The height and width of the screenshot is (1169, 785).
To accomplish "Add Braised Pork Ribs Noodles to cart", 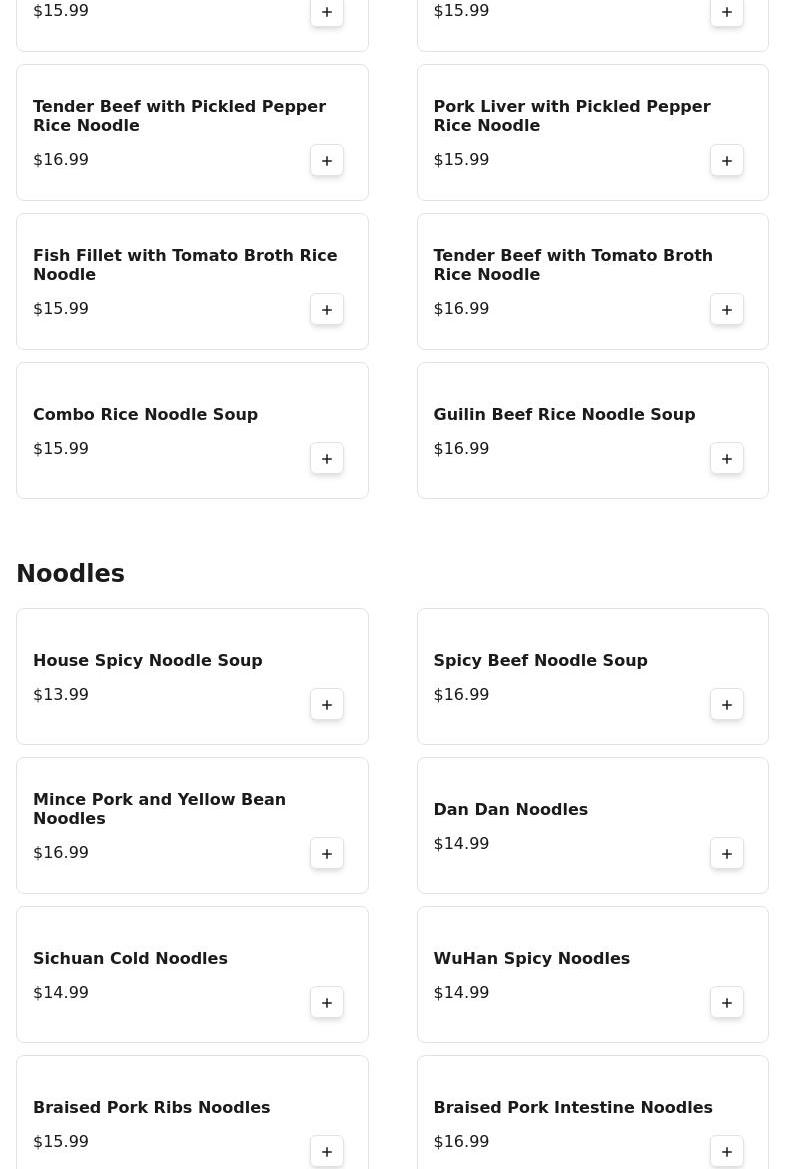I will (327, 1152).
